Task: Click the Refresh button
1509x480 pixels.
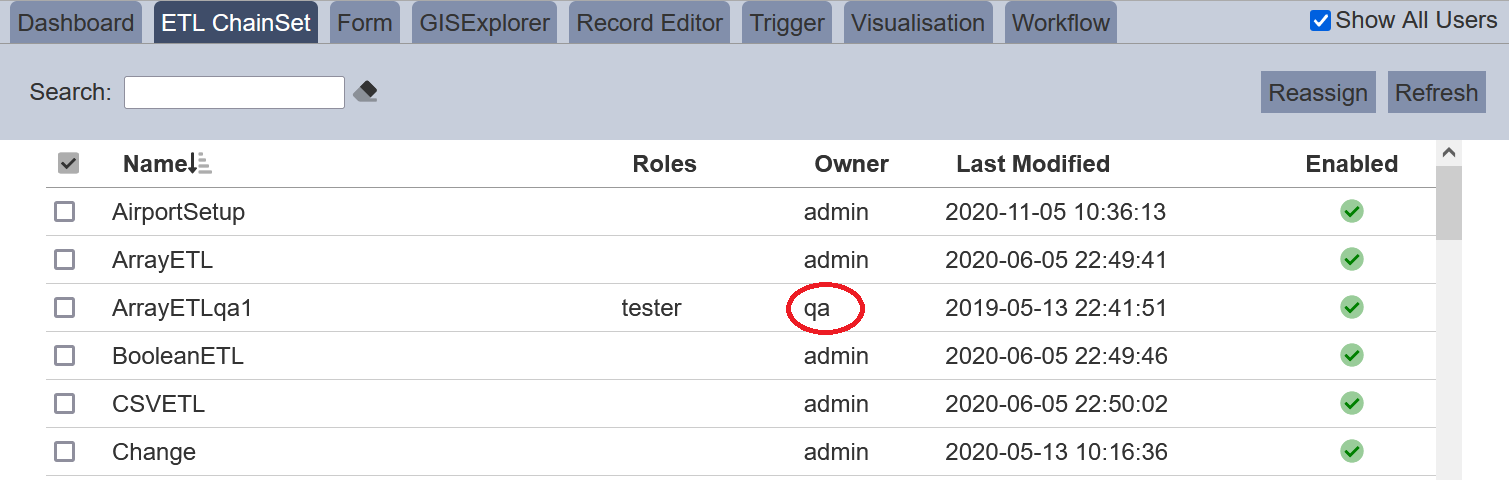Action: coord(1436,92)
